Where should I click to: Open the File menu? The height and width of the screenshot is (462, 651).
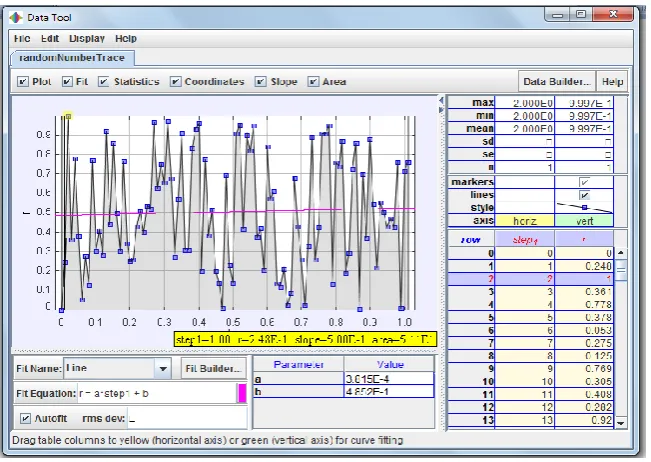coord(22,39)
